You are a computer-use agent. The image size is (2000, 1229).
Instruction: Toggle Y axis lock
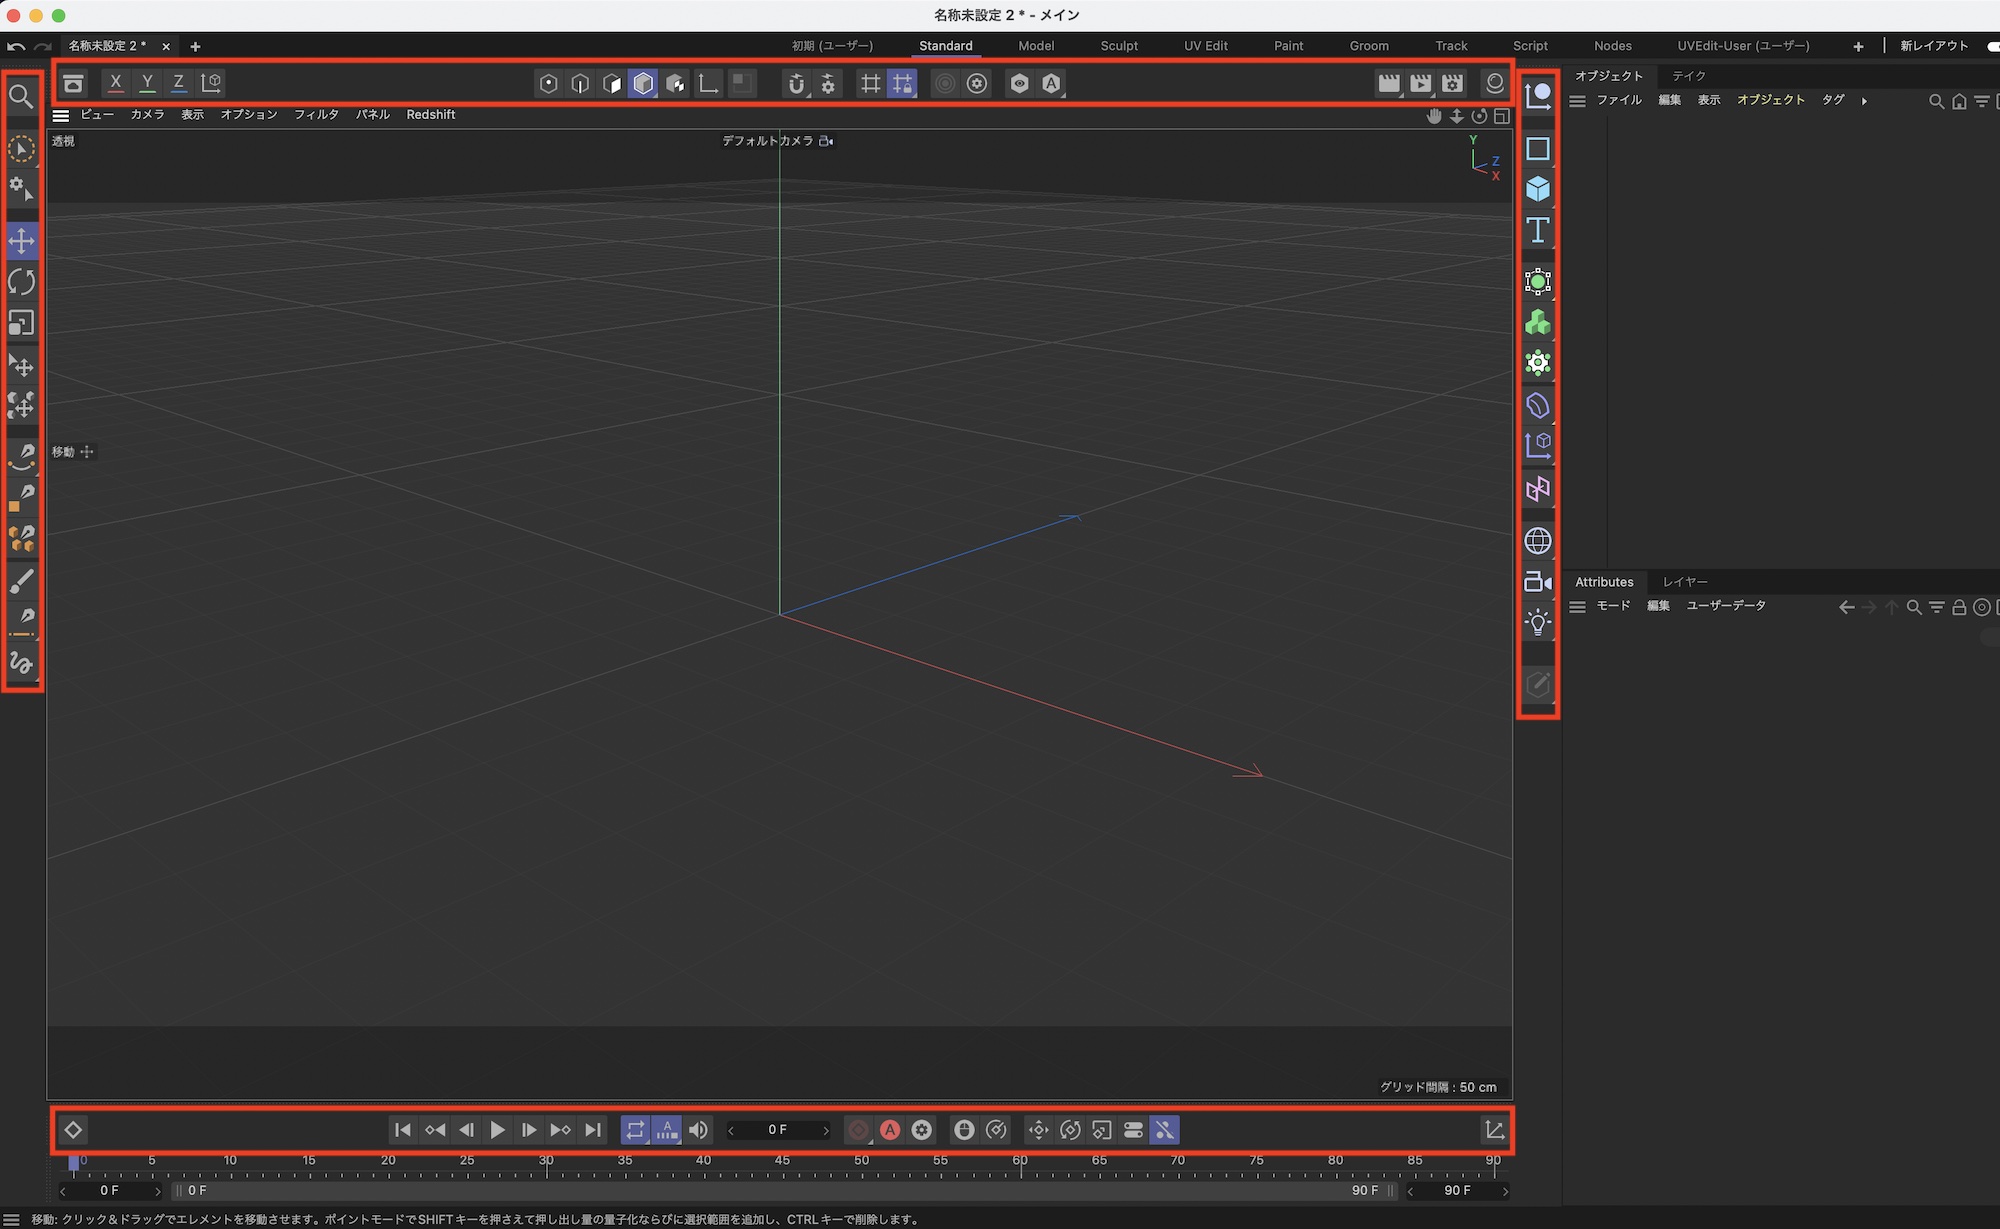coord(147,83)
